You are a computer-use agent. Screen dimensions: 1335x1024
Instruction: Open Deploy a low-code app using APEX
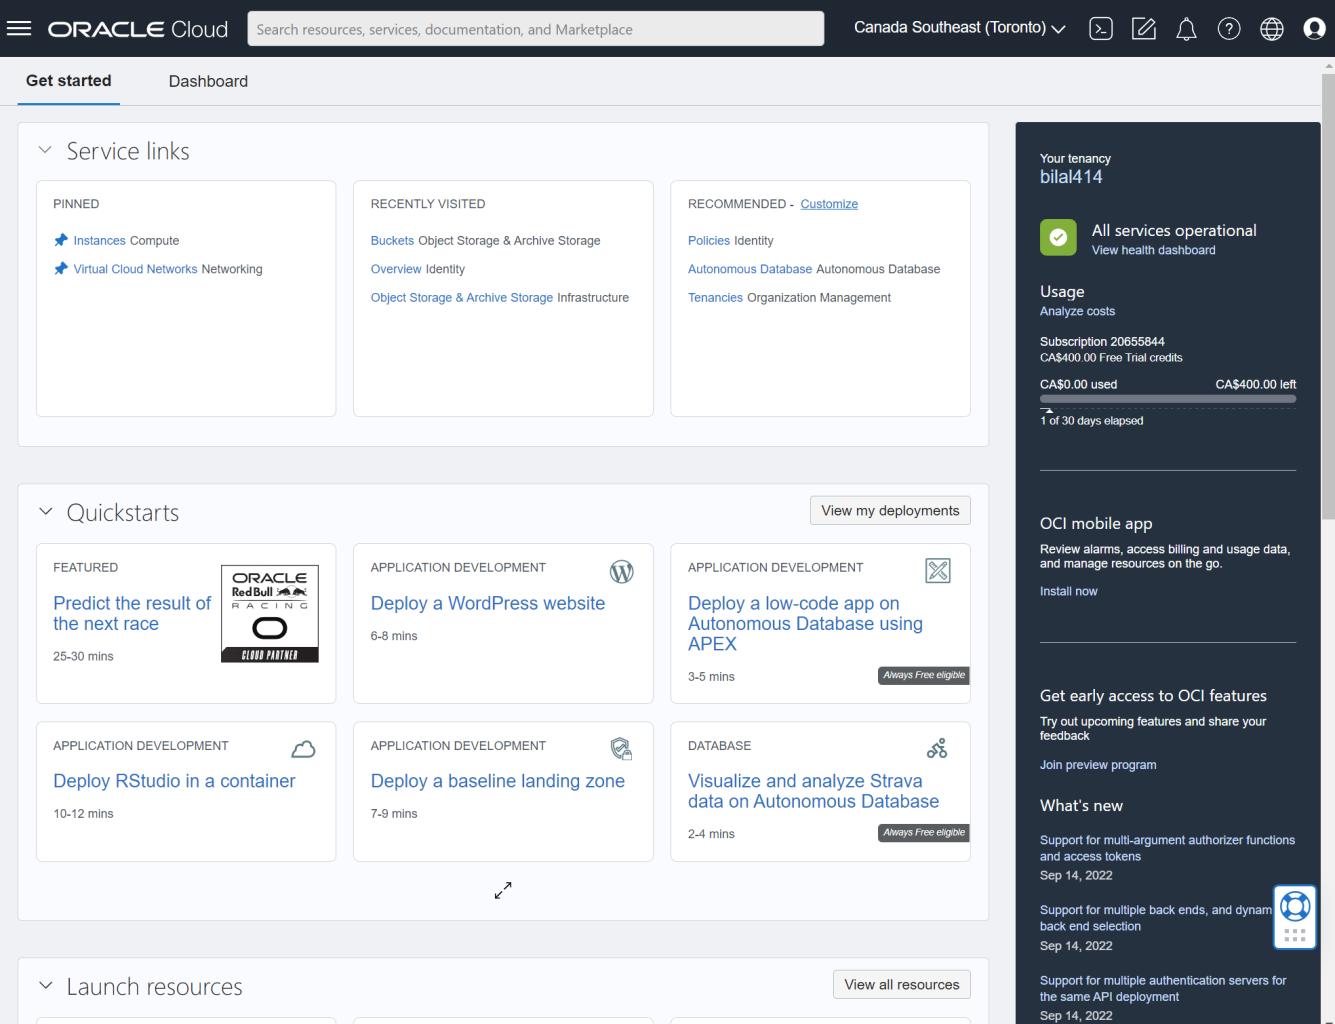click(x=805, y=624)
